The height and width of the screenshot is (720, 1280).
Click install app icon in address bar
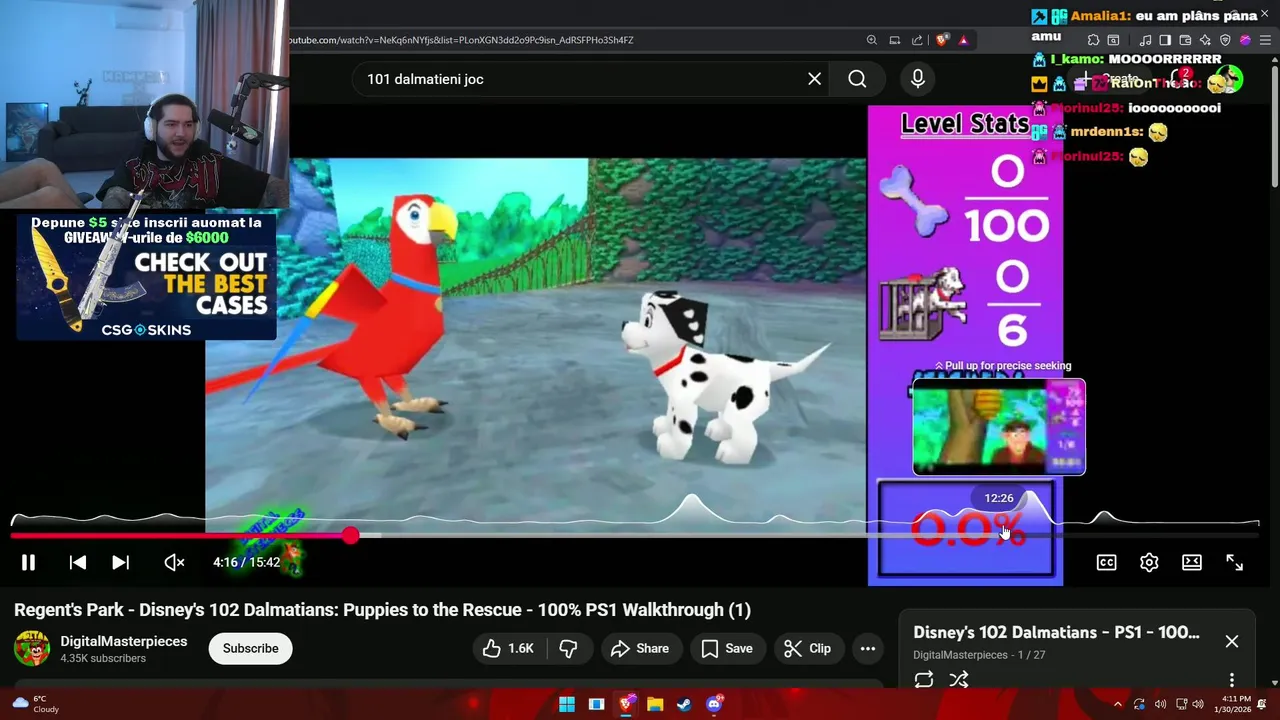tap(895, 40)
